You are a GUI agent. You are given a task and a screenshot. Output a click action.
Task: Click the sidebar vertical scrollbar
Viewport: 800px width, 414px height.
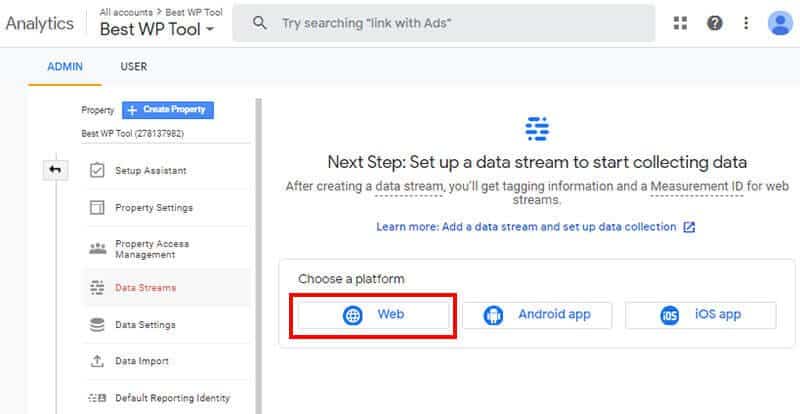(x=259, y=255)
